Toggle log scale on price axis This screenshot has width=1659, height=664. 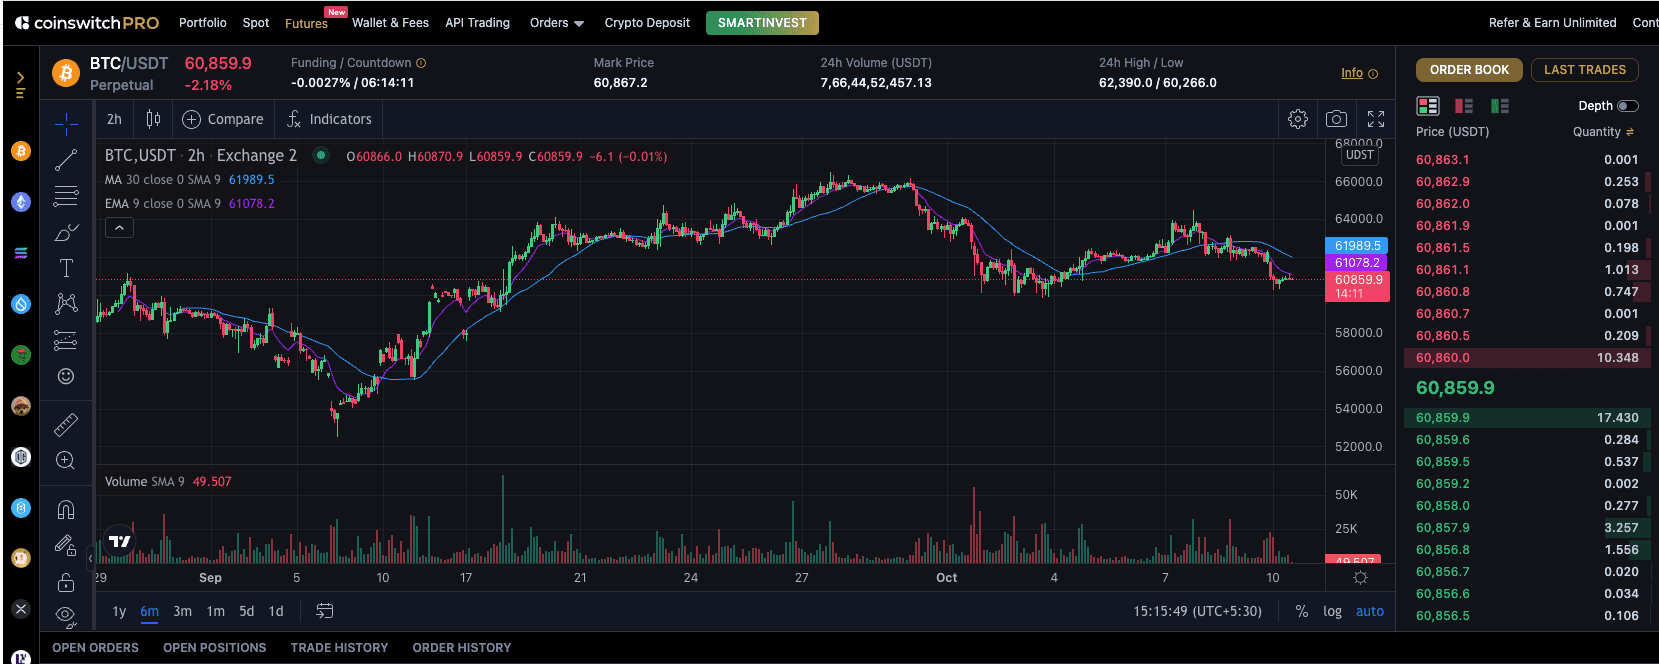point(1332,611)
